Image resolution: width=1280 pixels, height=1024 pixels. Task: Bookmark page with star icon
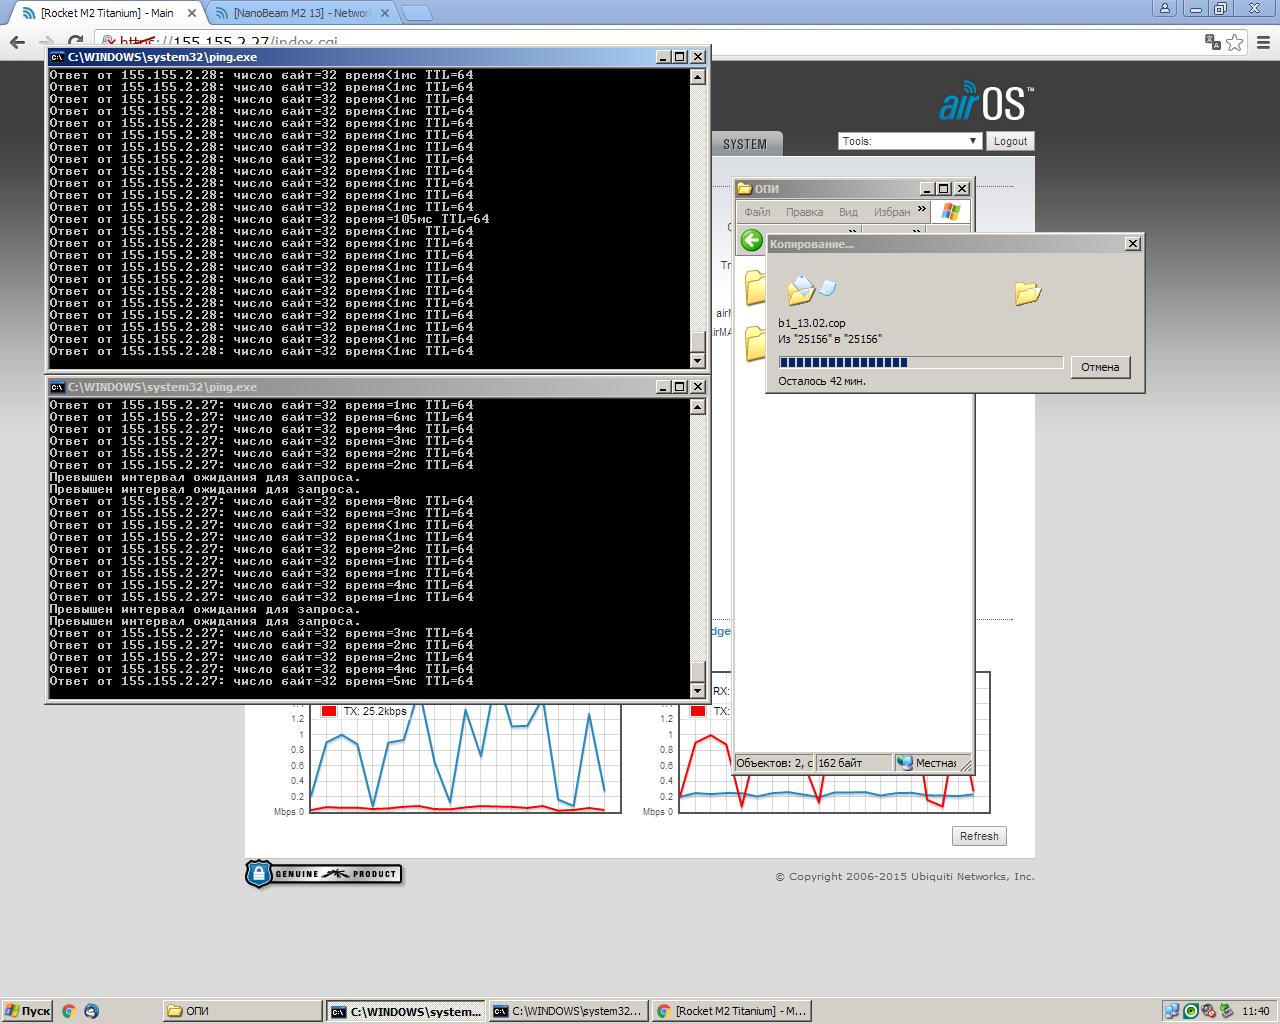tap(1235, 42)
